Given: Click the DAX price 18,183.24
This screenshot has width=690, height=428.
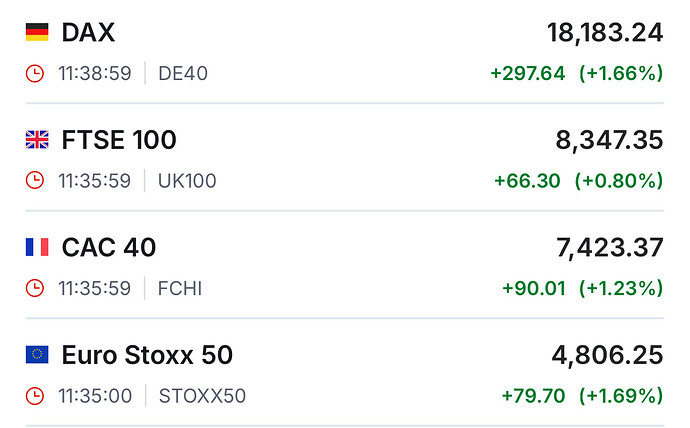Looking at the screenshot, I should click(x=604, y=33).
